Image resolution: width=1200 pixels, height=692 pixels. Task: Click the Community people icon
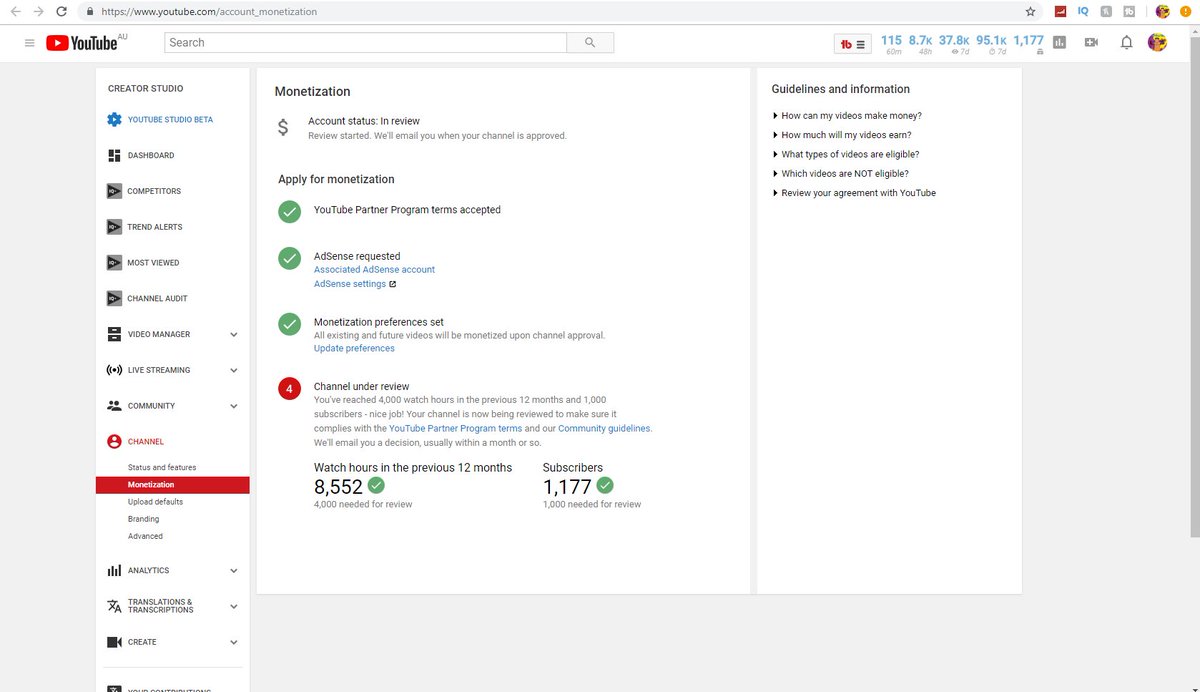point(114,406)
